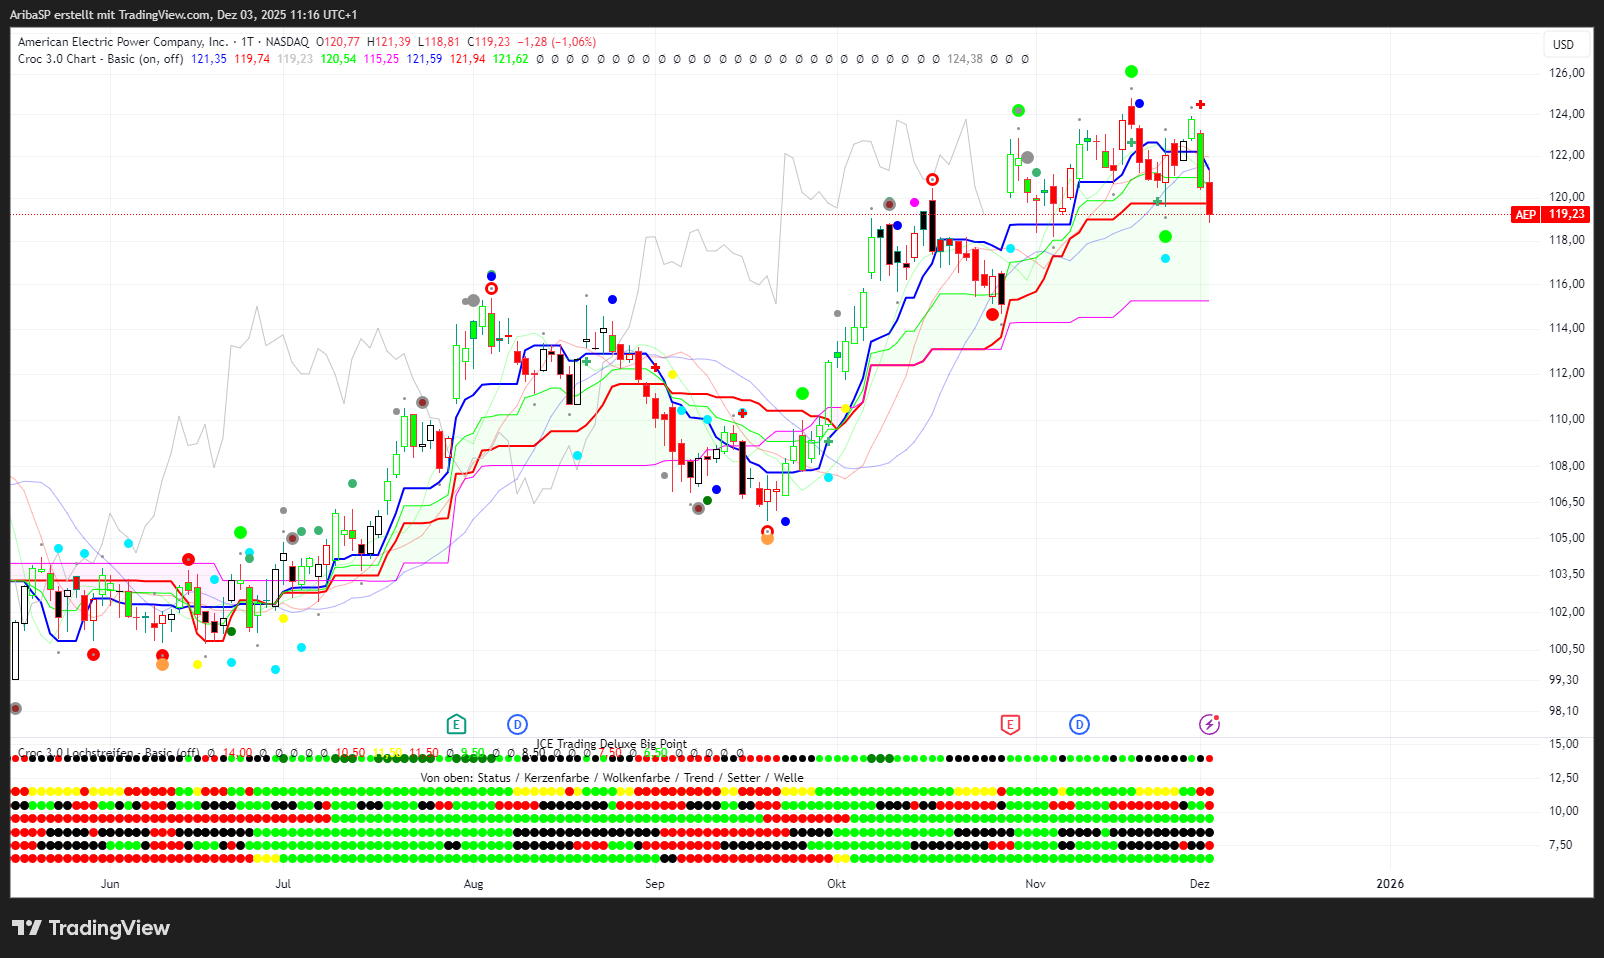Viewport: 1604px width, 958px height.
Task: Click the orange signal dot at September low
Action: [x=767, y=539]
